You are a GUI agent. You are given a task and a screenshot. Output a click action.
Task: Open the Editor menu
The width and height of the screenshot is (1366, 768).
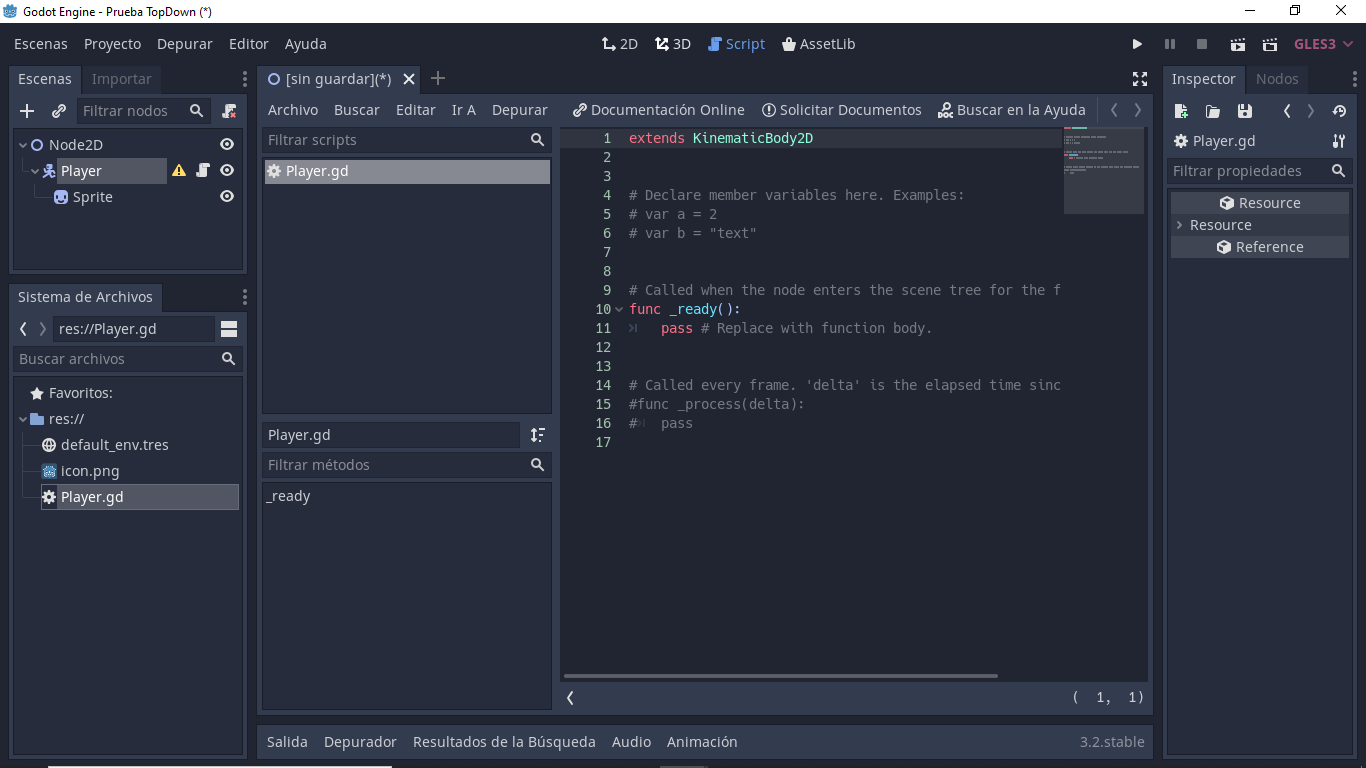[x=249, y=44]
